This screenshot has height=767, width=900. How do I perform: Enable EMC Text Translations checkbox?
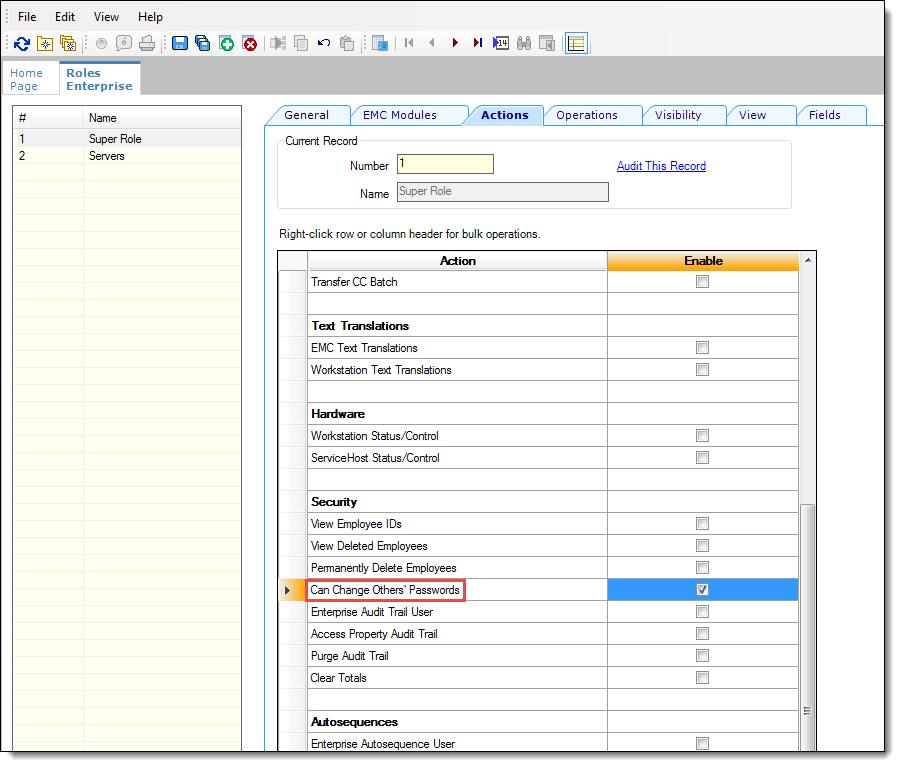coord(702,347)
